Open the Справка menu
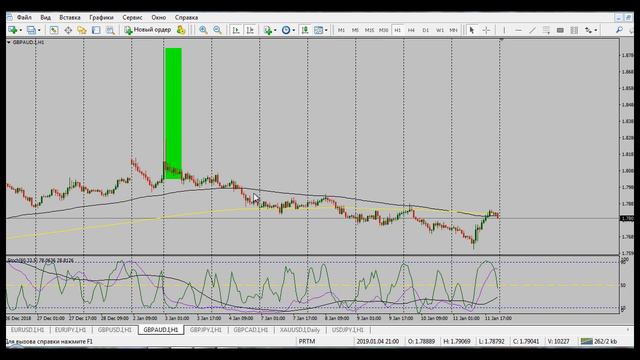 (x=186, y=18)
